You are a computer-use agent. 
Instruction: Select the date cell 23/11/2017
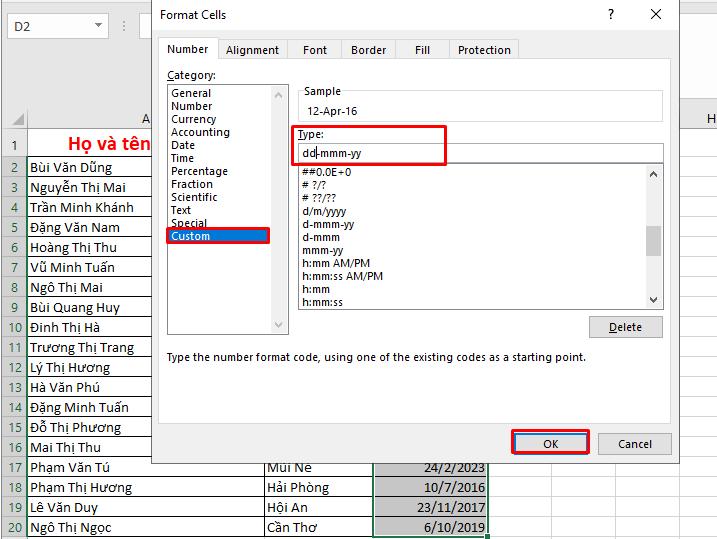tap(431, 507)
